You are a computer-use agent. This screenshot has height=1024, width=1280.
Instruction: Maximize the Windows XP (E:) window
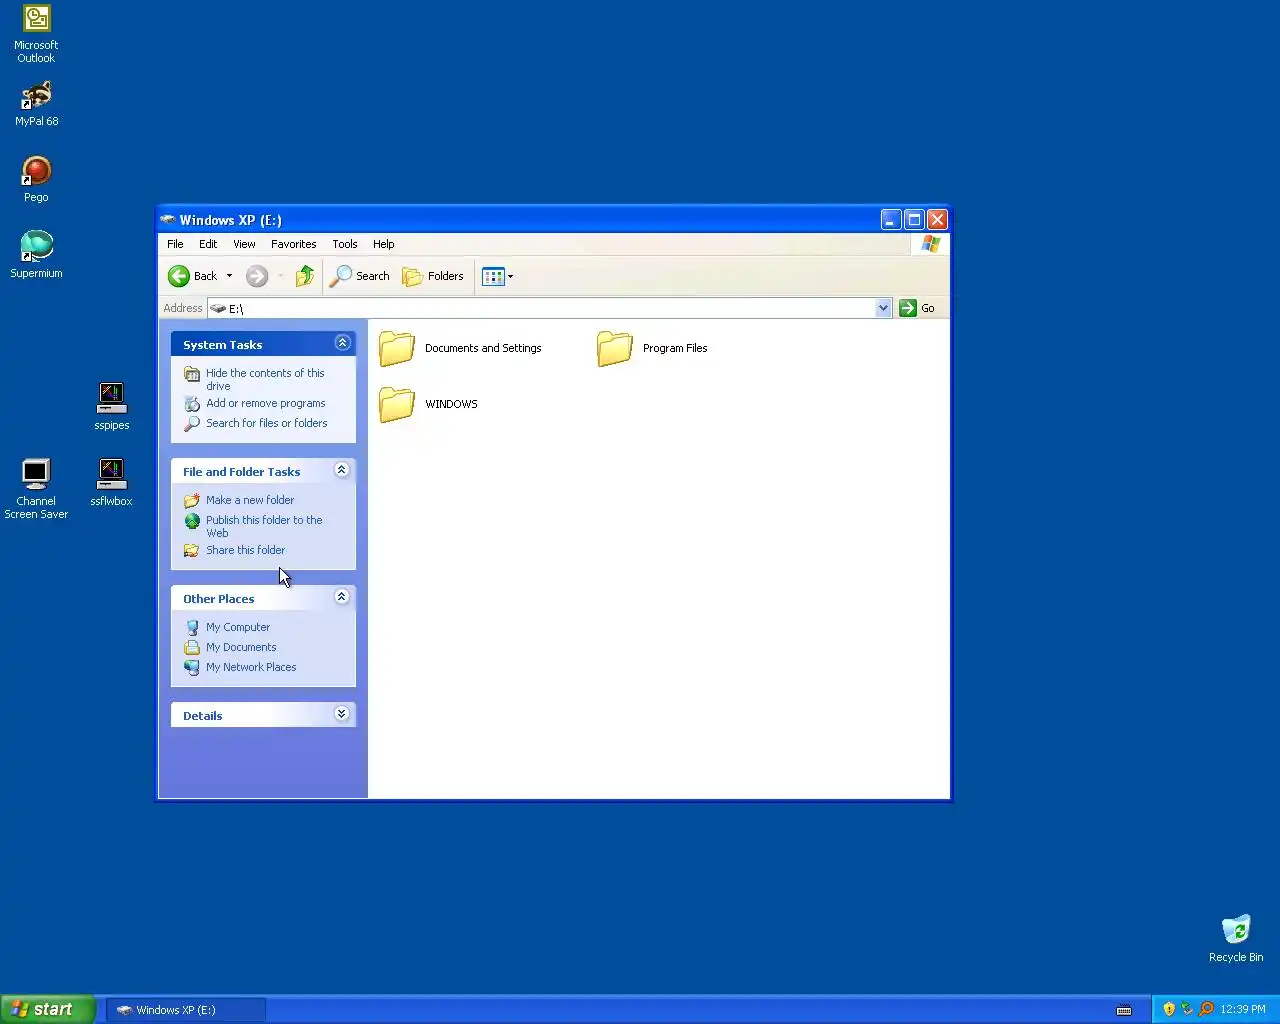(x=914, y=220)
